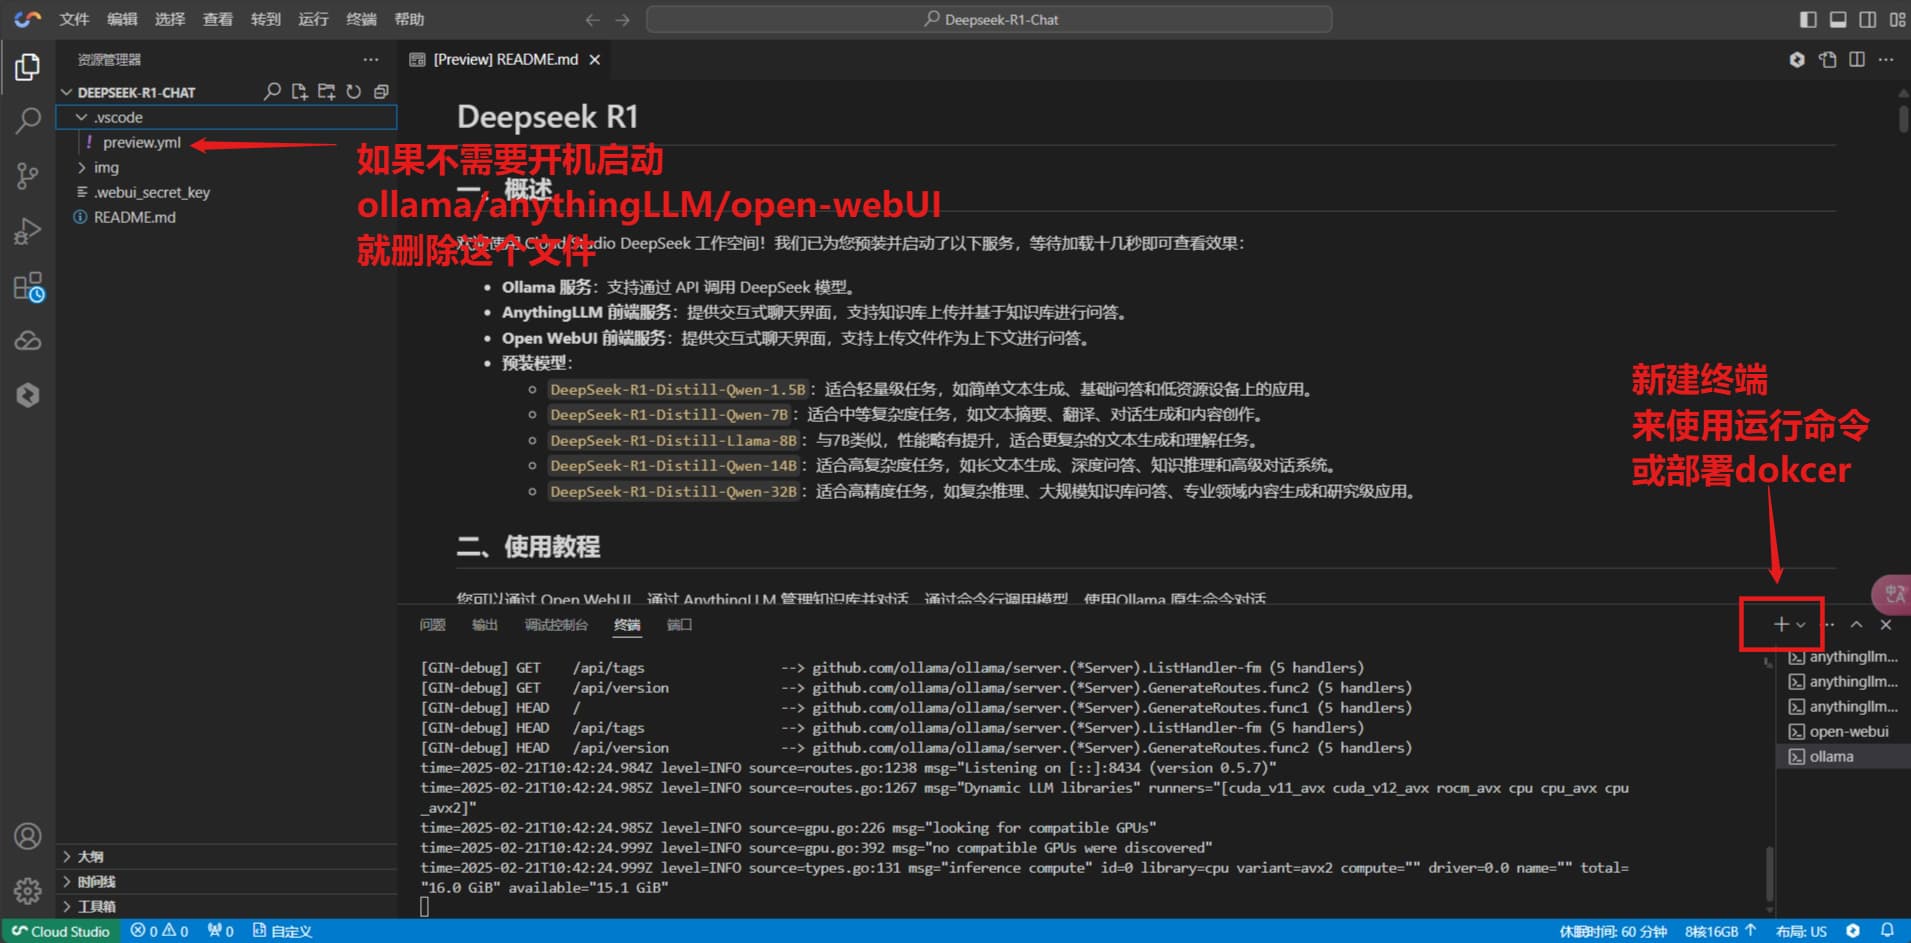Switch to the 问题 panel tab
The height and width of the screenshot is (943, 1911).
click(432, 625)
